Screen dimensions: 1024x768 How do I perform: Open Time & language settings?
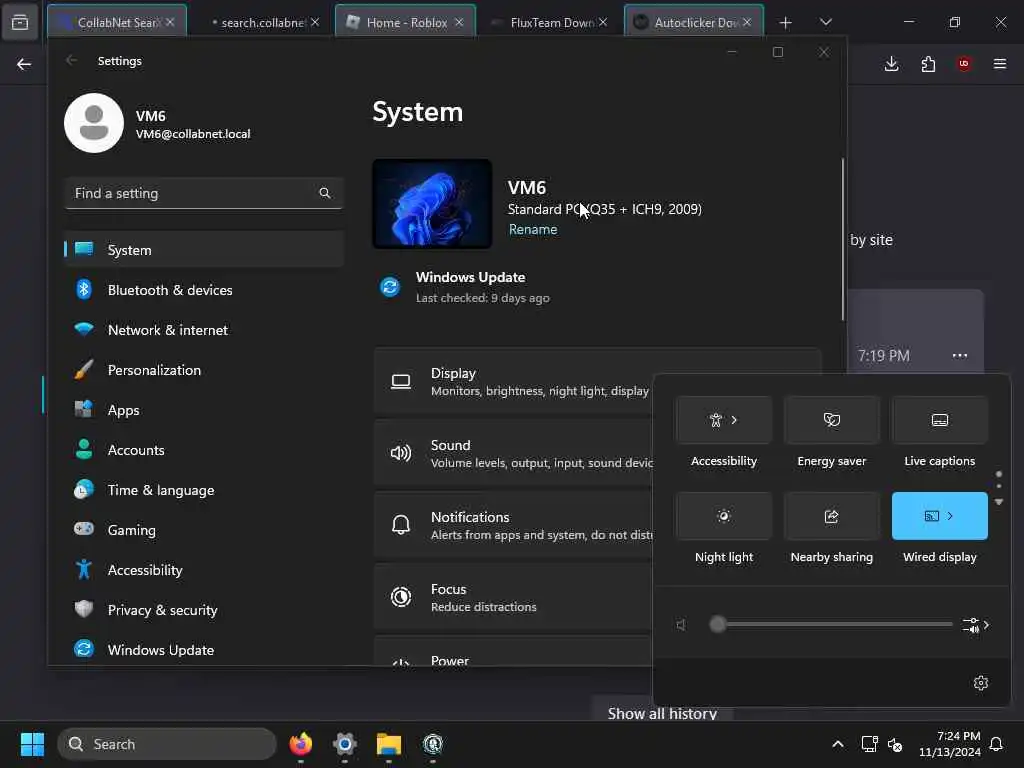(x=204, y=490)
